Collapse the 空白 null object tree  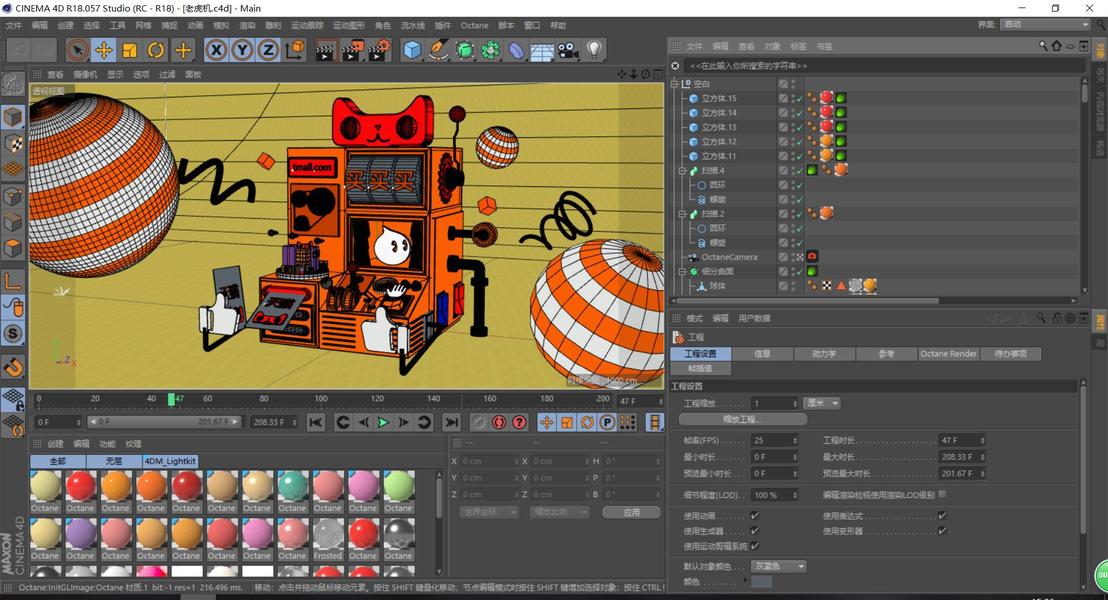point(675,83)
